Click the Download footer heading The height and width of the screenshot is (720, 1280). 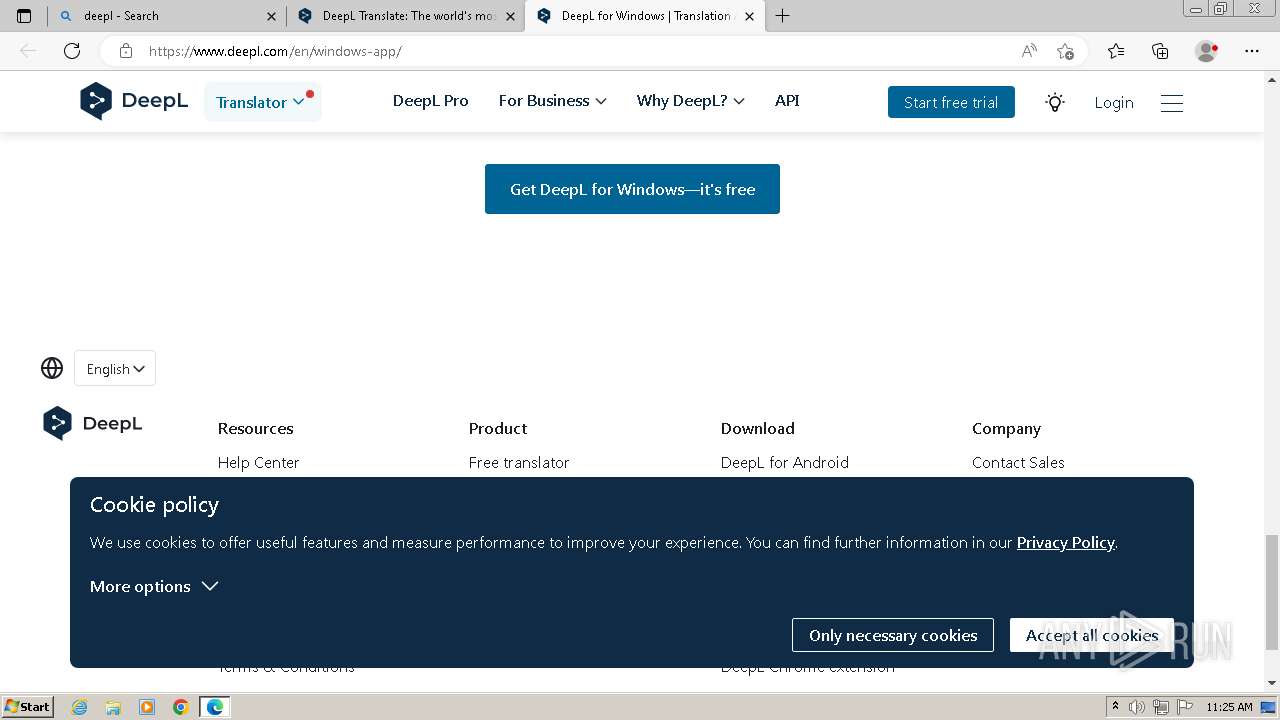[757, 428]
